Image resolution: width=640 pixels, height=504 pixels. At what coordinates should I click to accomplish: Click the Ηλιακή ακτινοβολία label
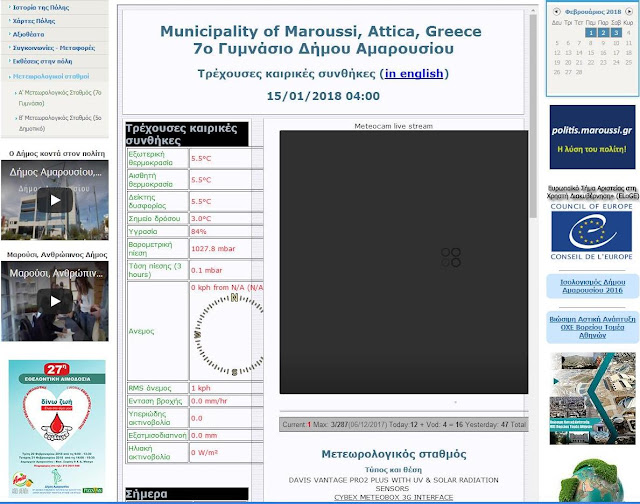(149, 453)
